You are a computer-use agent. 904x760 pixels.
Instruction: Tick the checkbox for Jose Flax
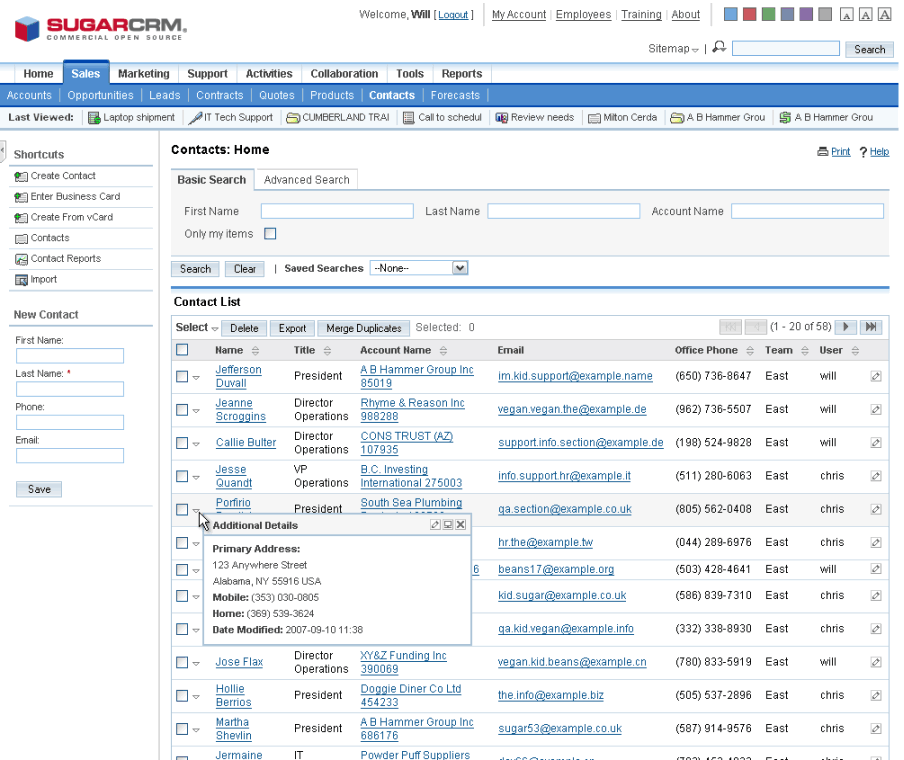coord(182,663)
